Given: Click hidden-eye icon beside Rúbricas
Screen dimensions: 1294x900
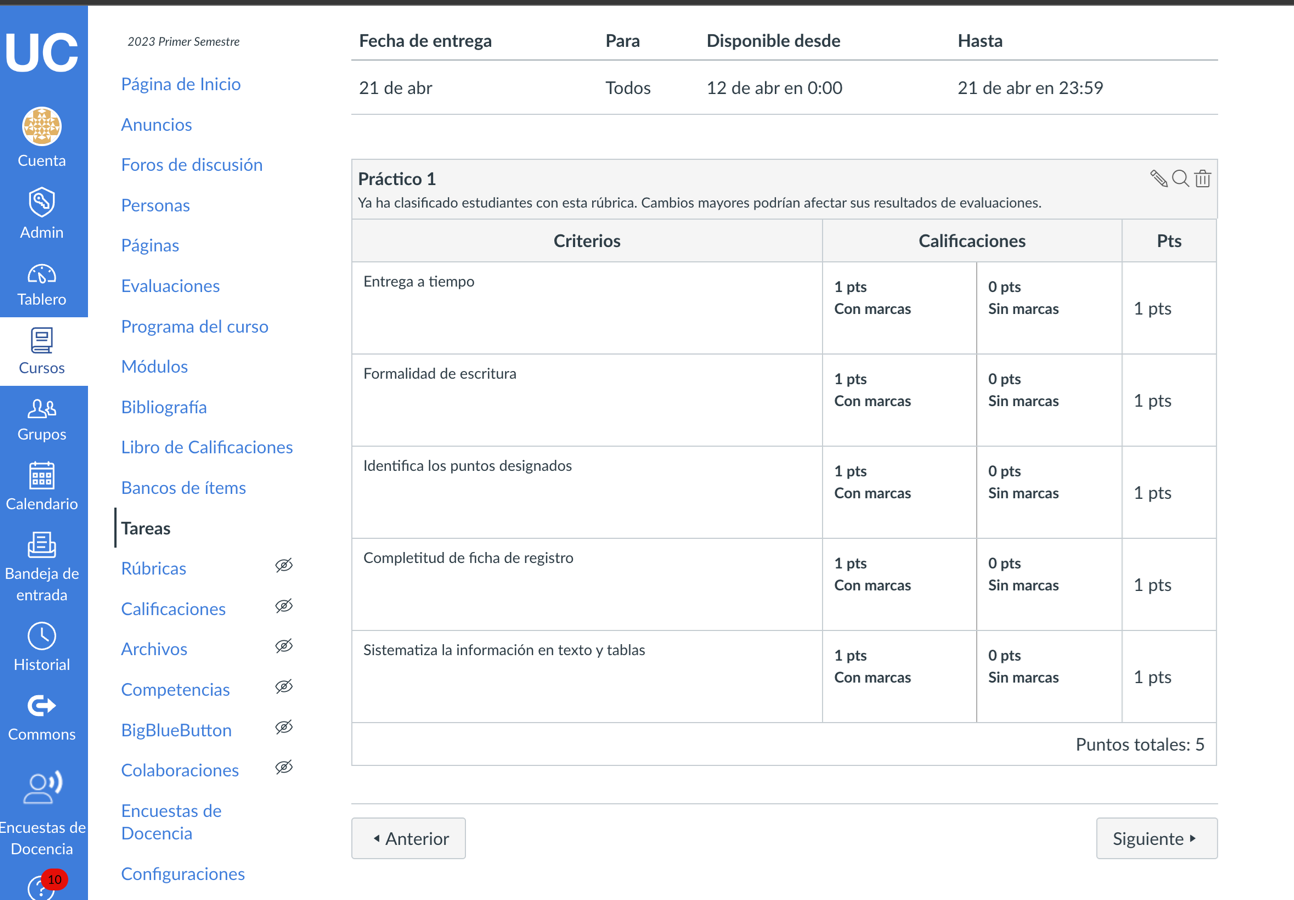Looking at the screenshot, I should click(x=284, y=566).
